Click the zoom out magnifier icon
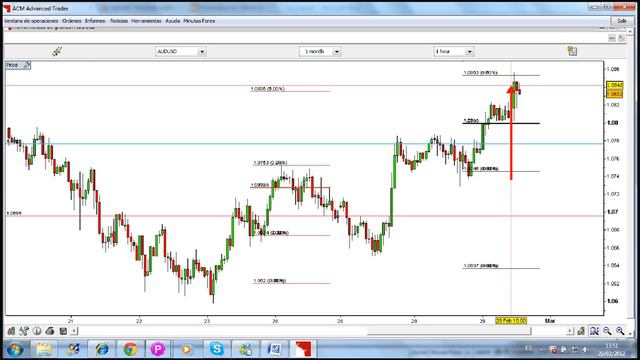 tap(607, 331)
